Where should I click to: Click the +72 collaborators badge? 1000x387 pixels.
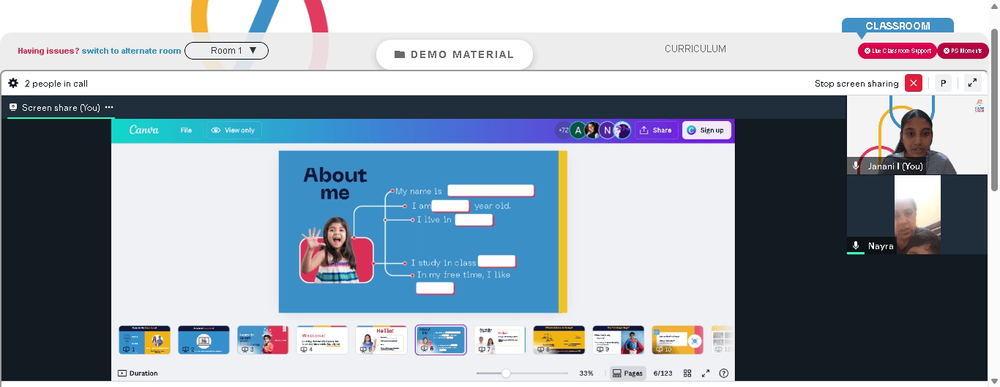tap(562, 130)
